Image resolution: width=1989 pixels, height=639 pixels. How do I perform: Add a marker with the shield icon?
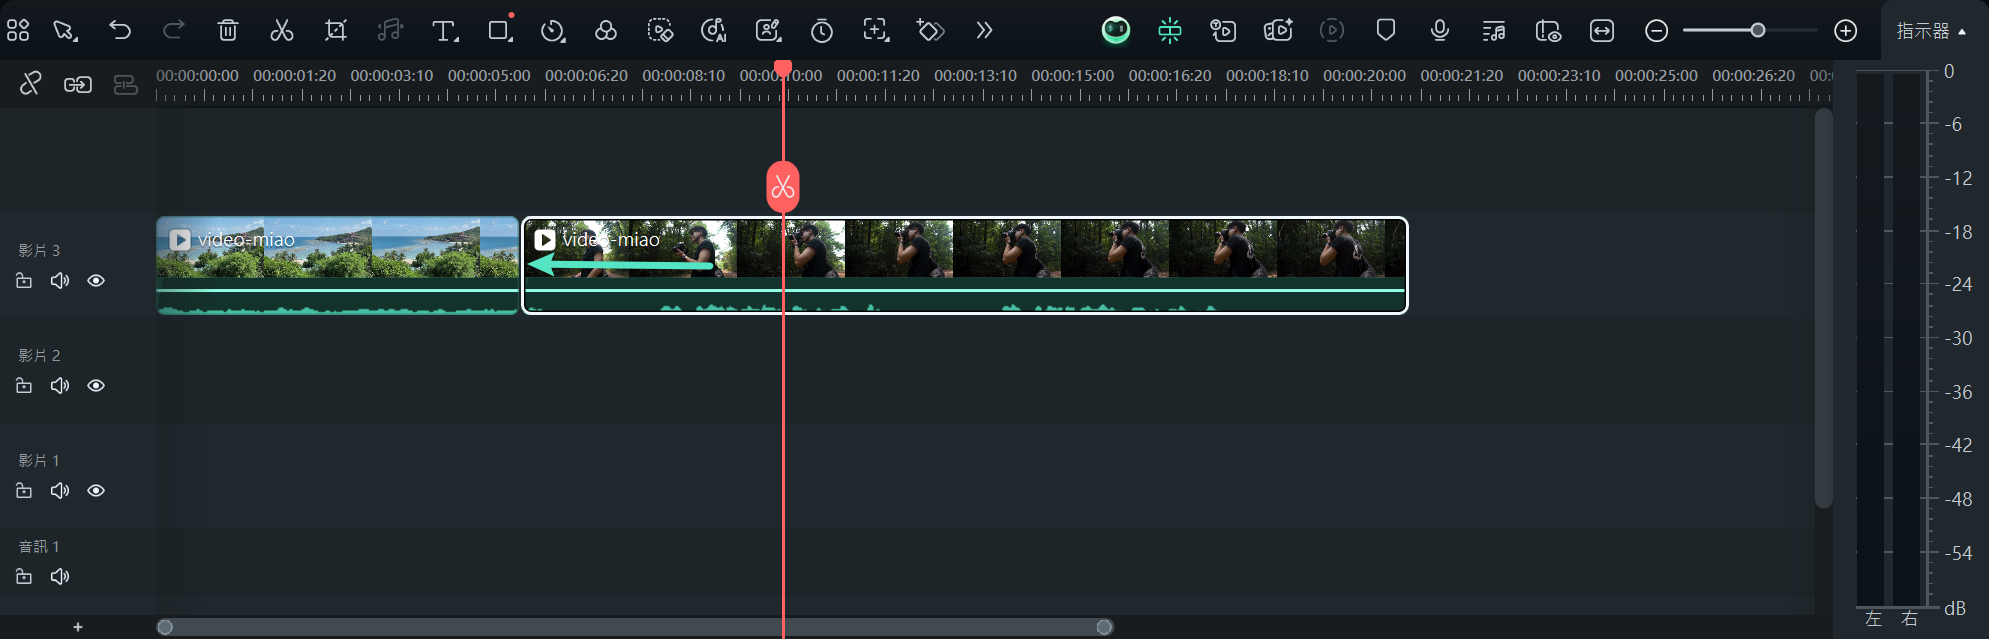coord(1386,30)
